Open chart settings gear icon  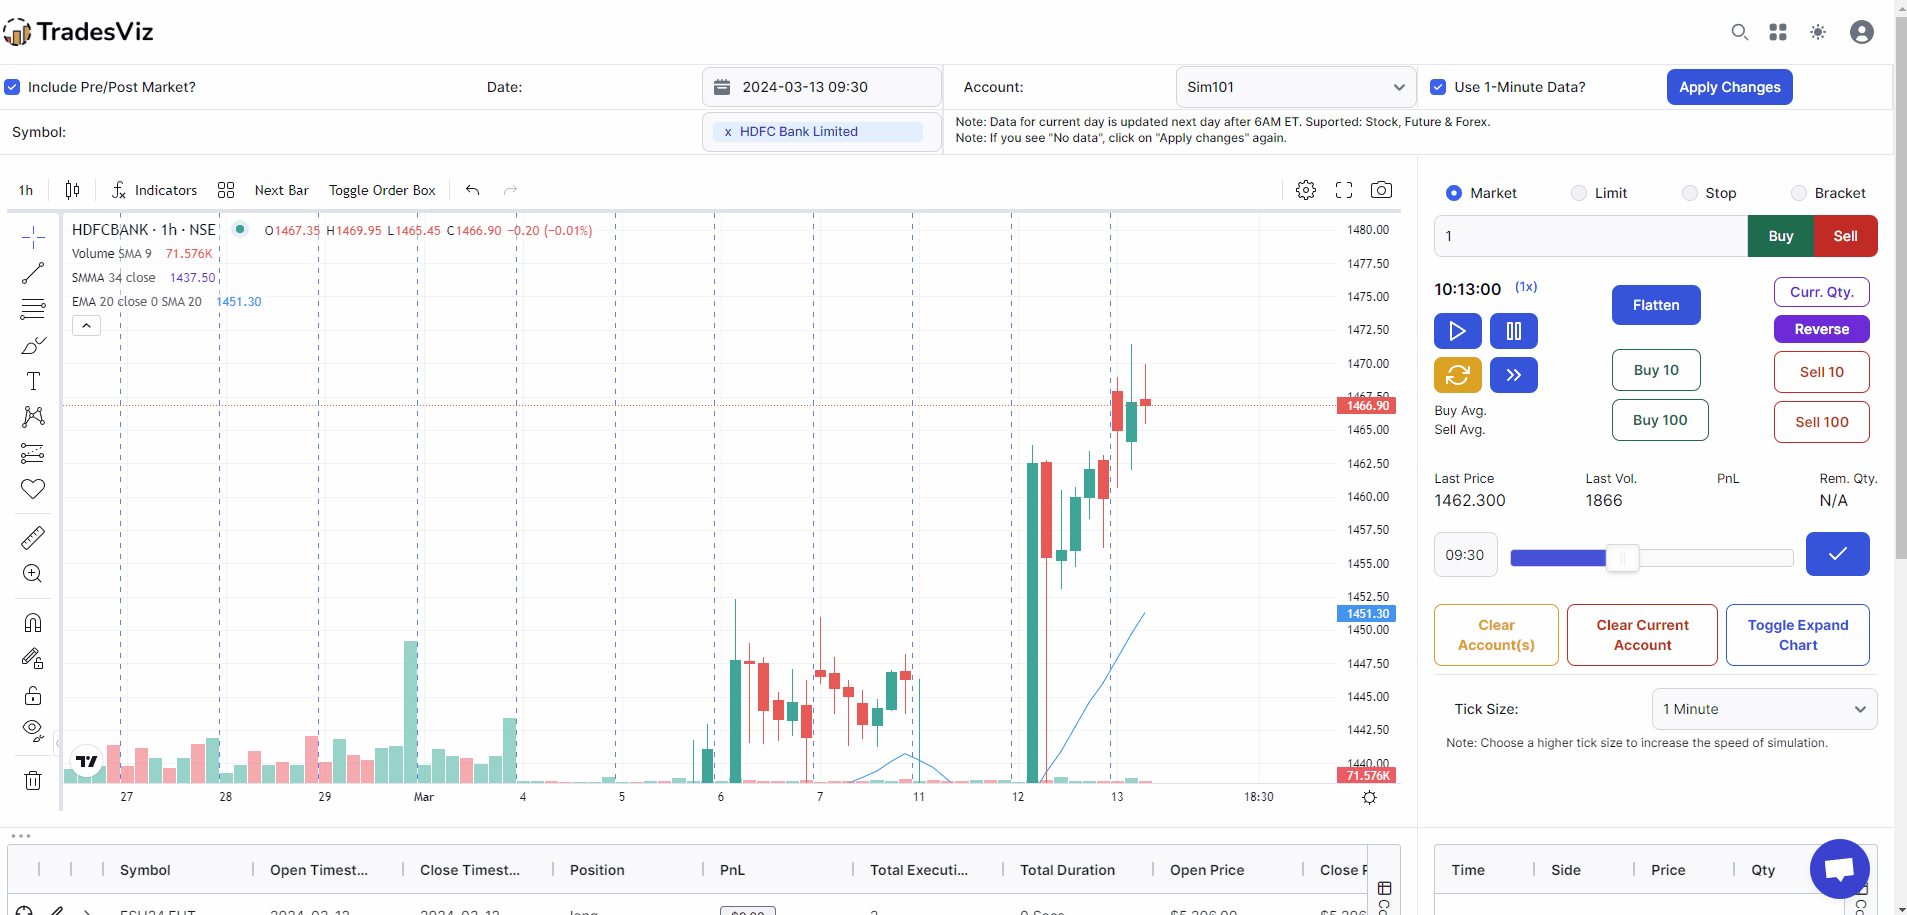[1306, 190]
